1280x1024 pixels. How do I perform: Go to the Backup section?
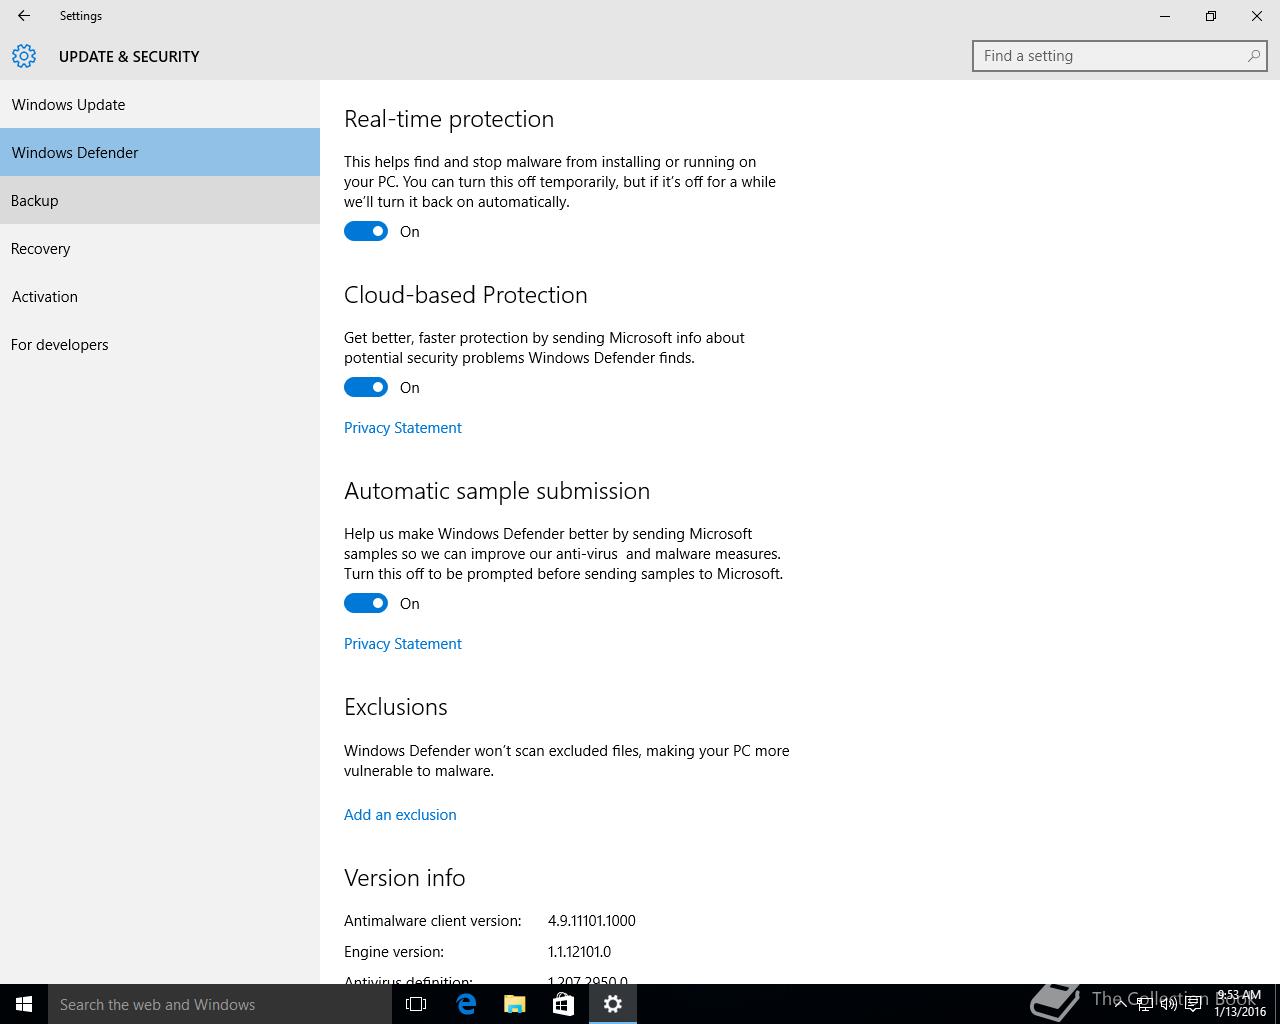160,200
